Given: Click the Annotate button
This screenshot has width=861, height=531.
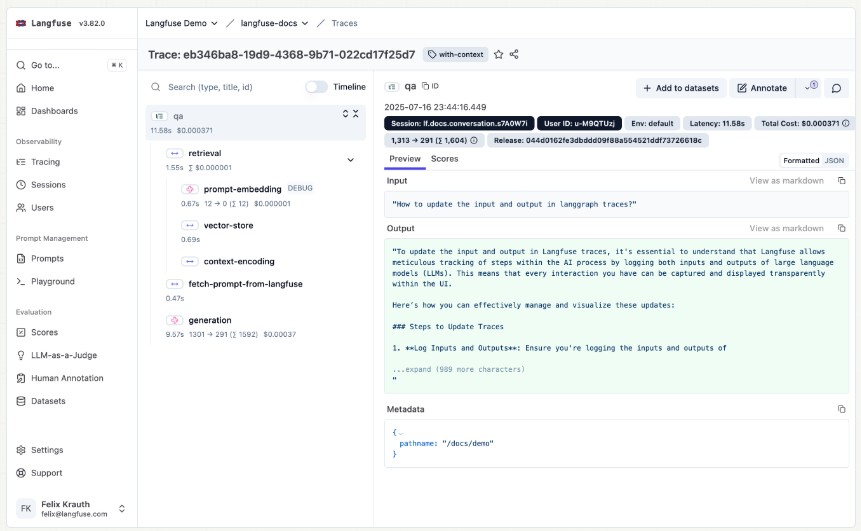Looking at the screenshot, I should point(762,88).
